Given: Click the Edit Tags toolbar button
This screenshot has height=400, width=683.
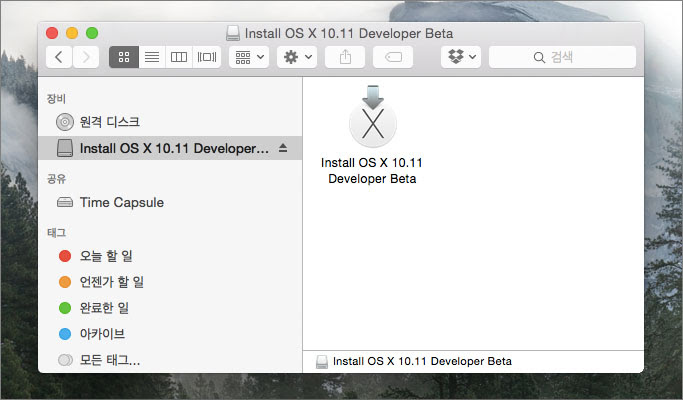Looking at the screenshot, I should [x=393, y=57].
